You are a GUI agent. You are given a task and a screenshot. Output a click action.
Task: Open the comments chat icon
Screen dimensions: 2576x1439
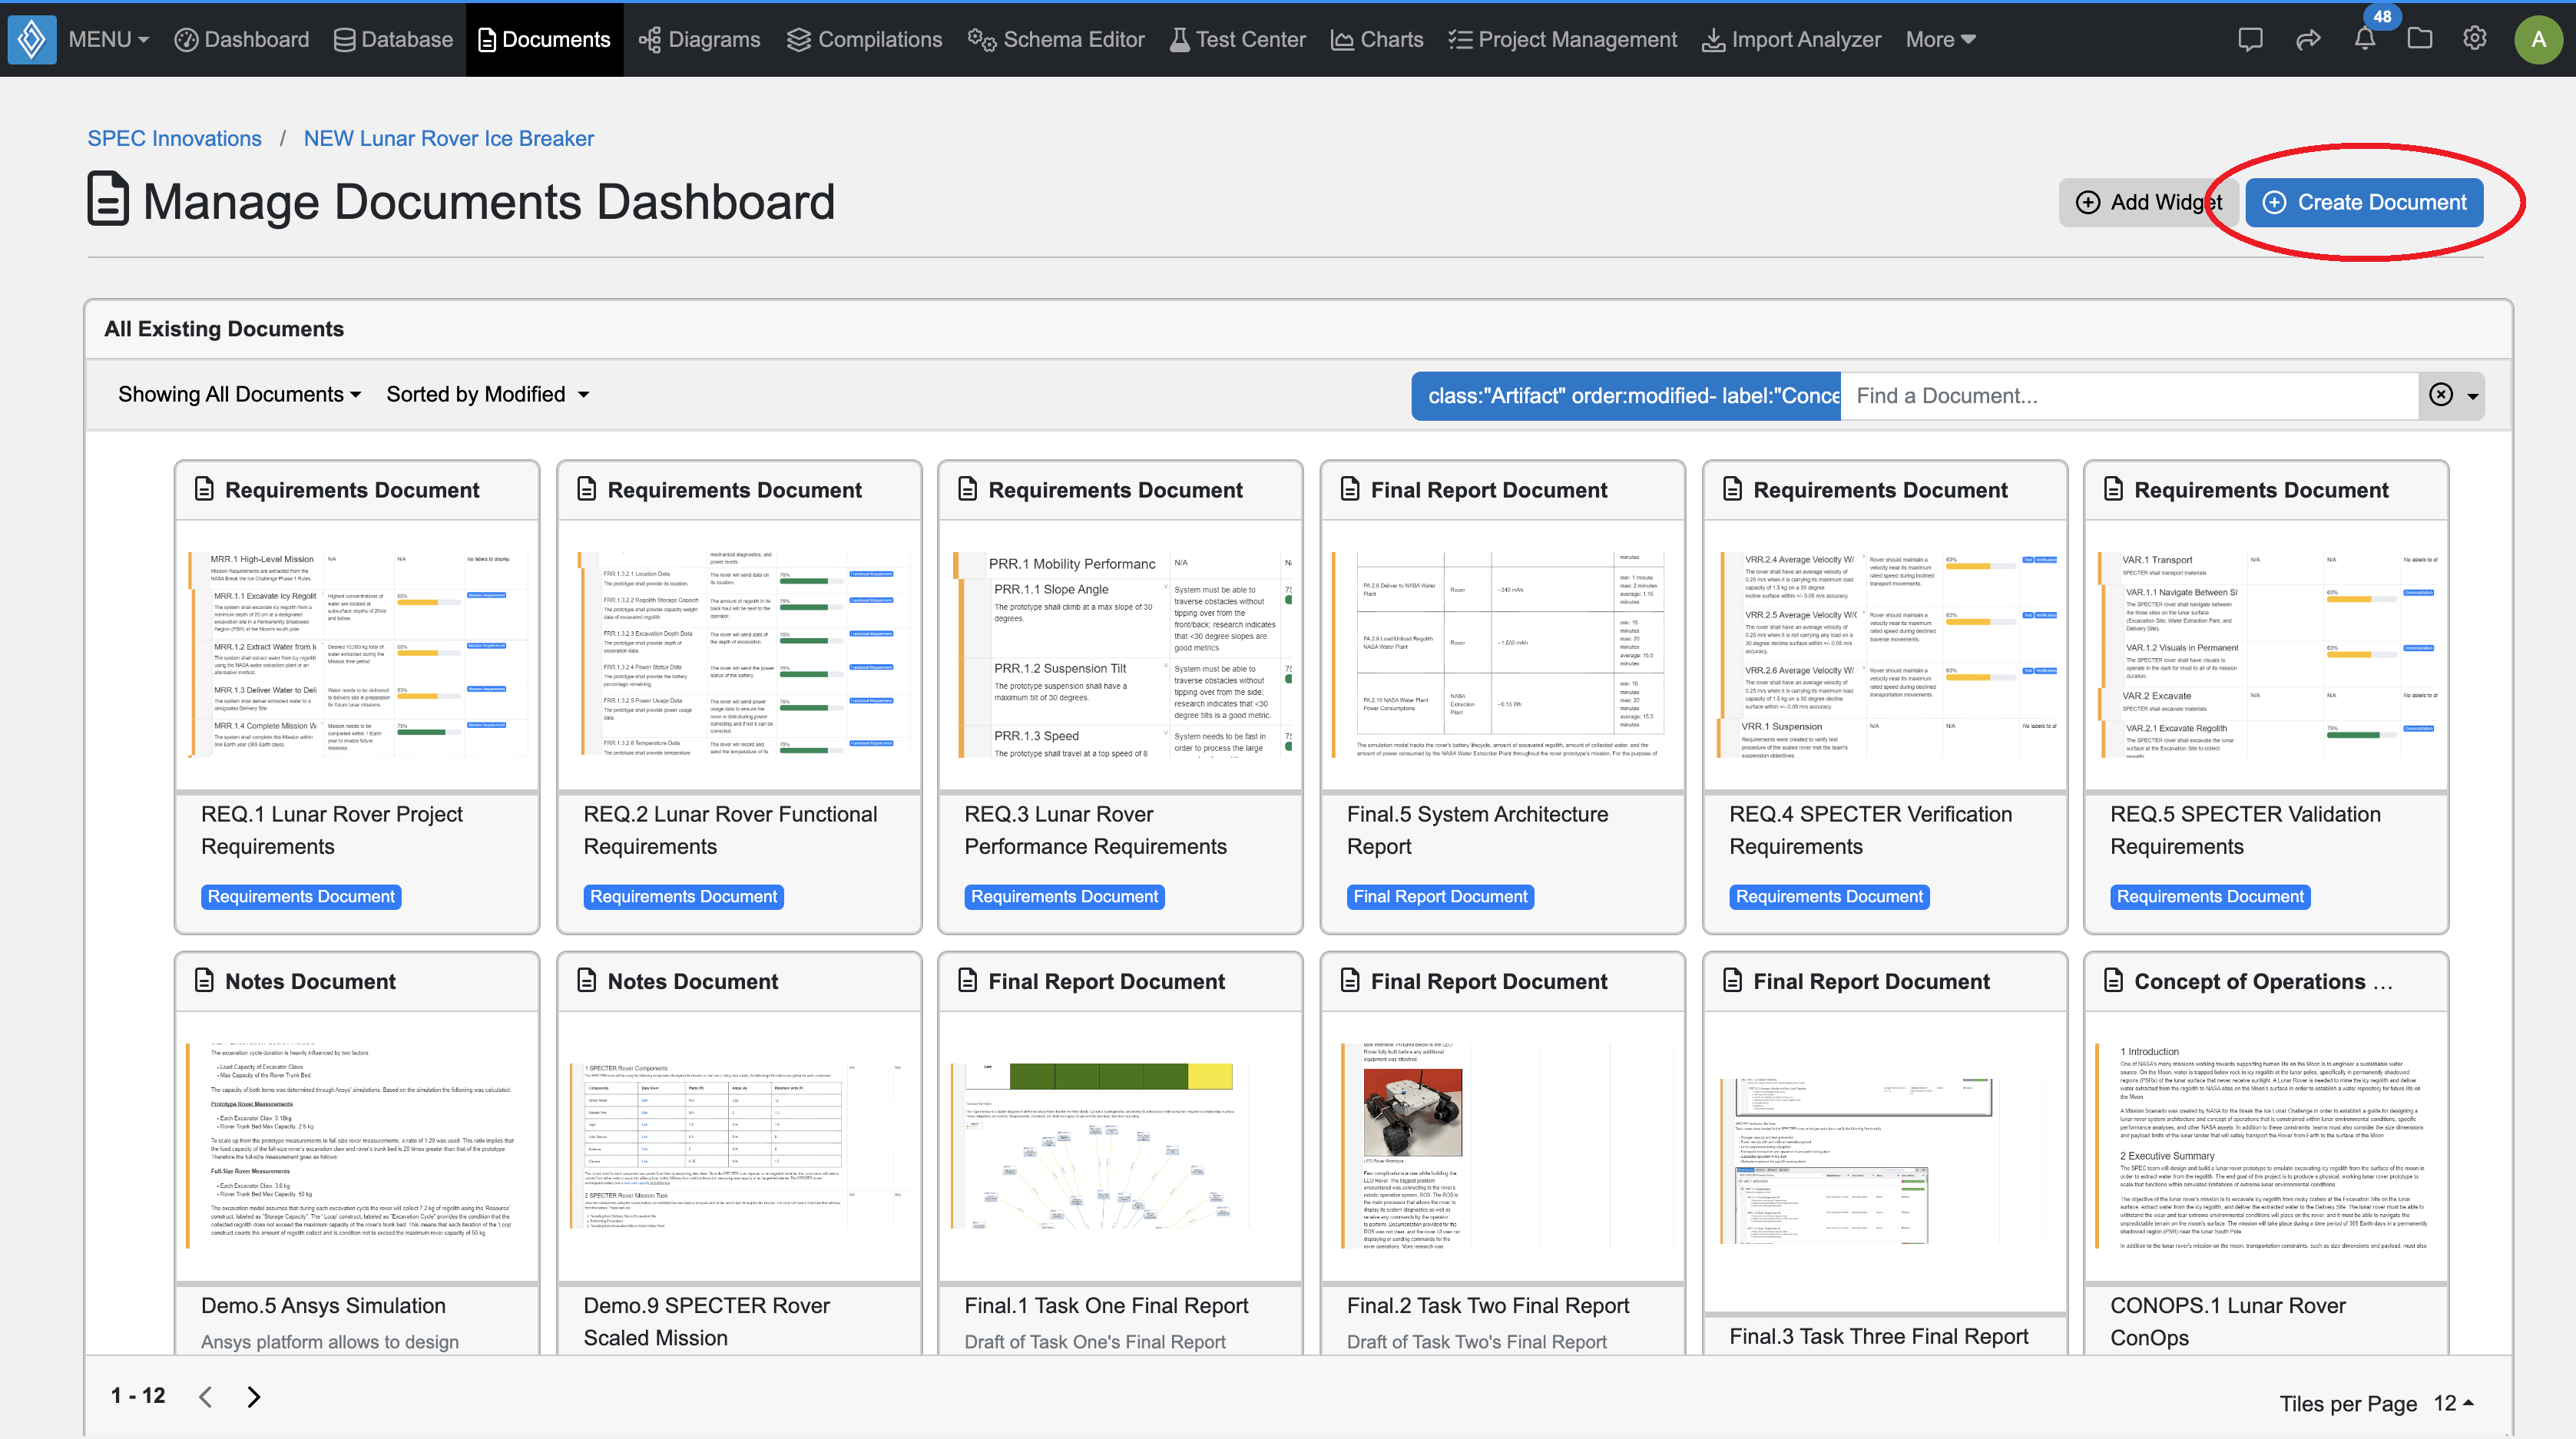tap(2250, 40)
